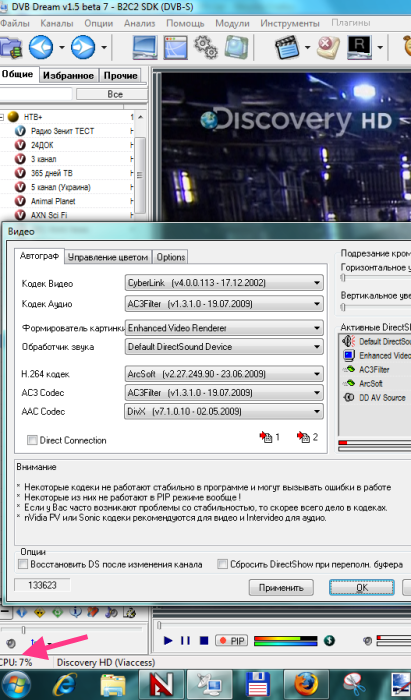Start playback with the play button
Screen dimensions: 411x700
pos(168,641)
